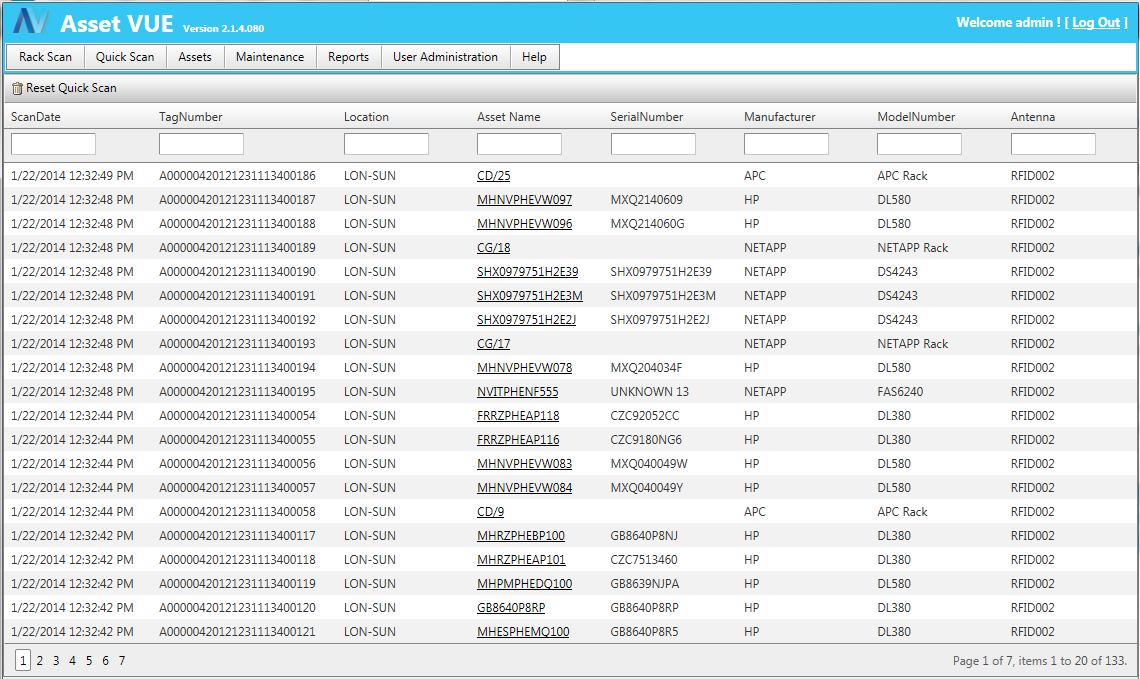Image resolution: width=1140 pixels, height=679 pixels.
Task: Open asset link MHPMPHEDQ100
Action: point(524,584)
